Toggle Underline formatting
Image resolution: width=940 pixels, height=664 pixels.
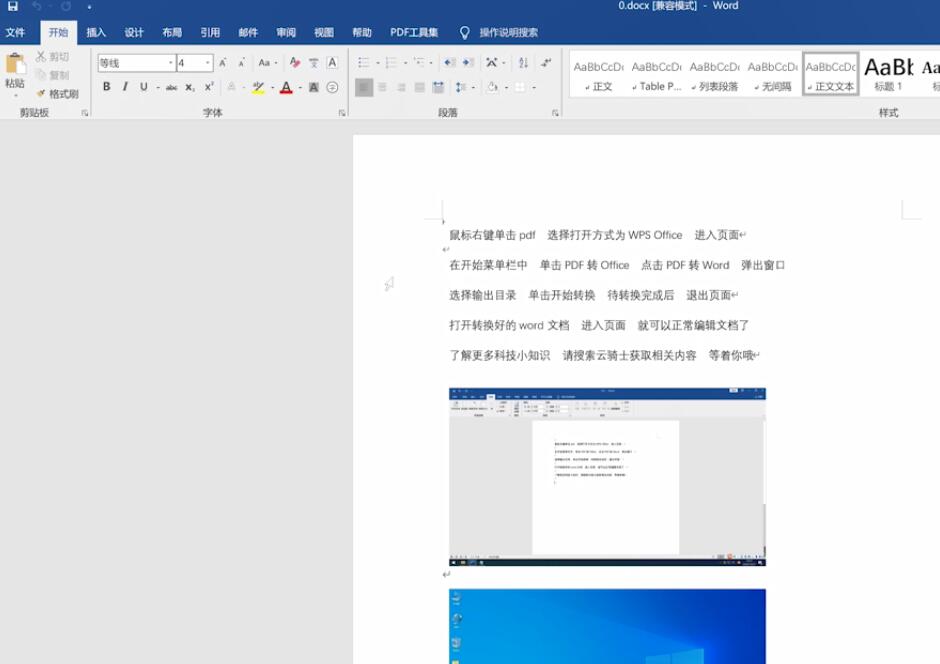[144, 87]
